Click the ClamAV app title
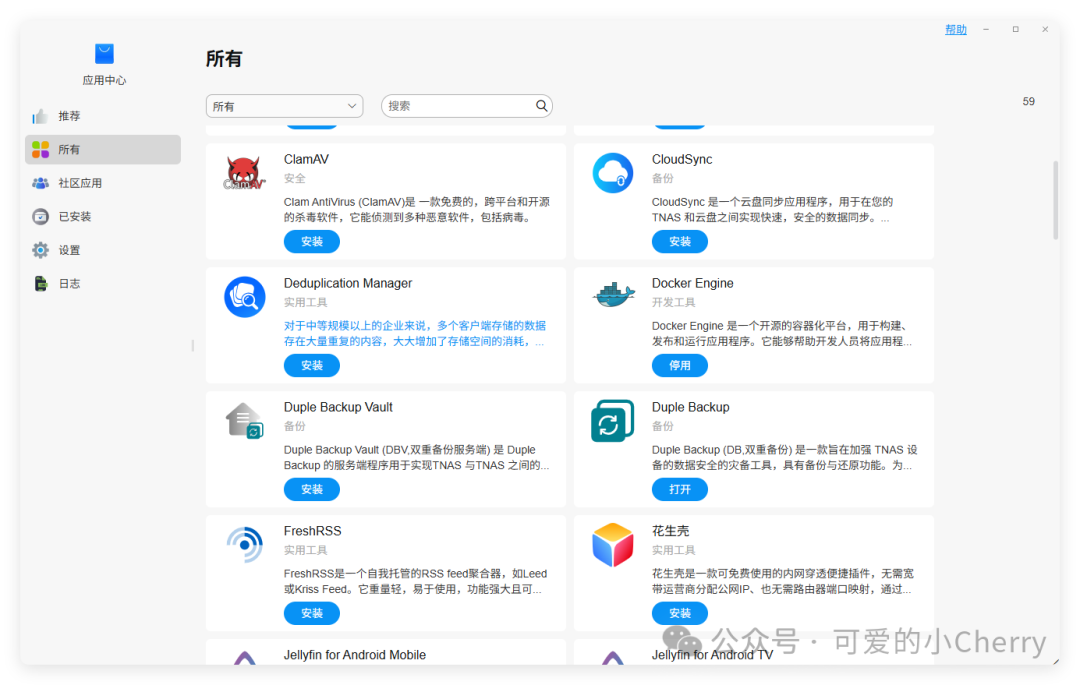The height and width of the screenshot is (685, 1080). pyautogui.click(x=306, y=159)
